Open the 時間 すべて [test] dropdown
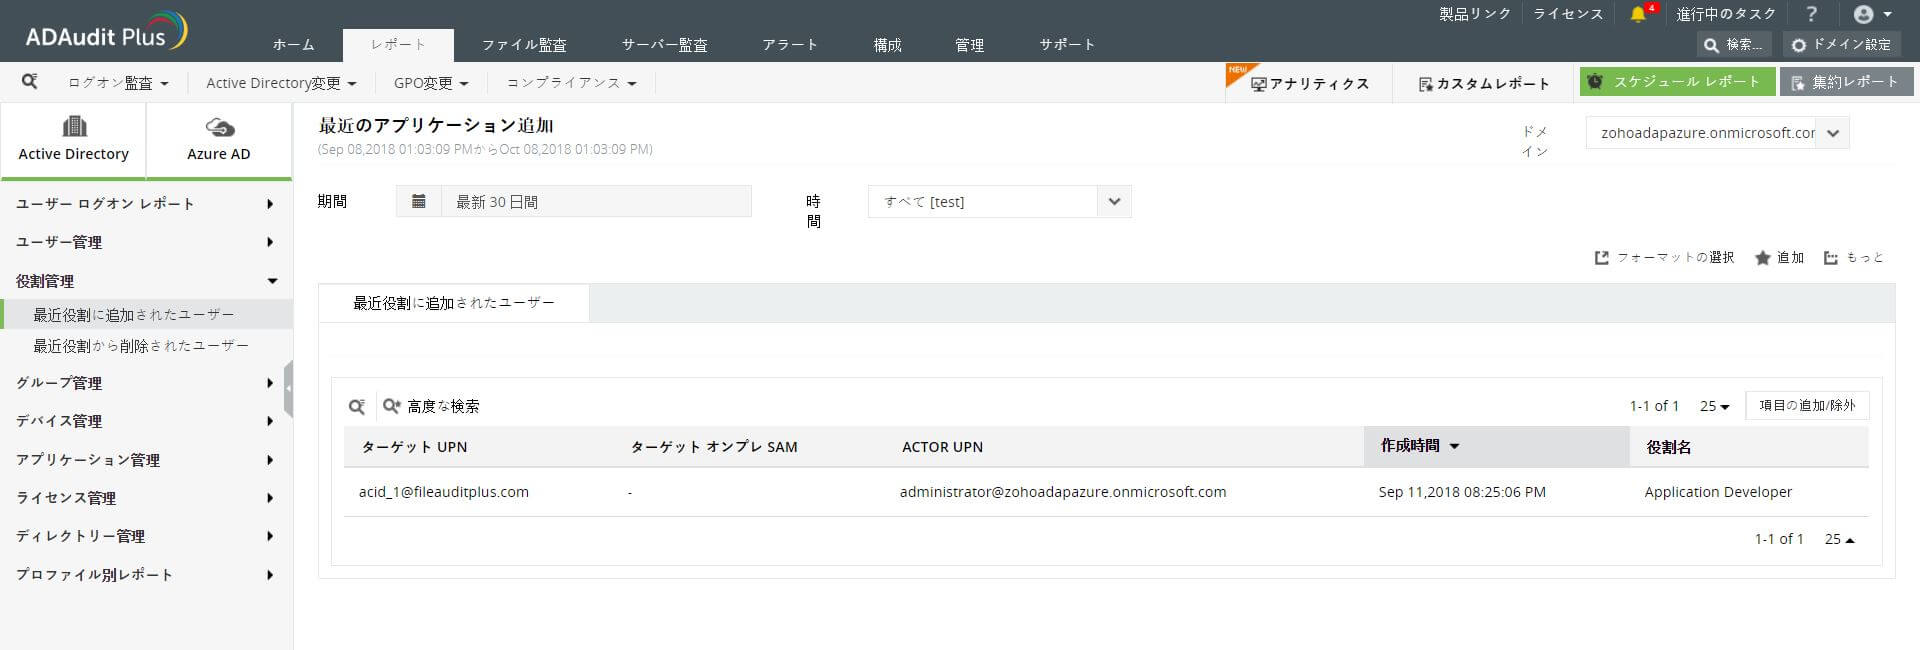 point(1000,201)
